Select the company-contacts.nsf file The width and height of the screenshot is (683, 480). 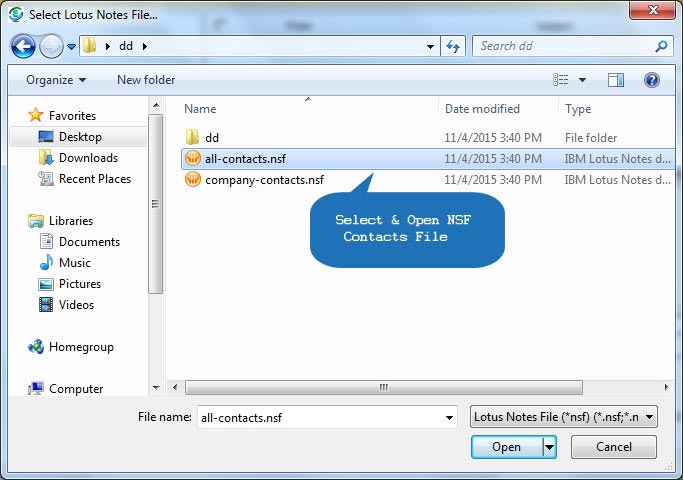[264, 180]
